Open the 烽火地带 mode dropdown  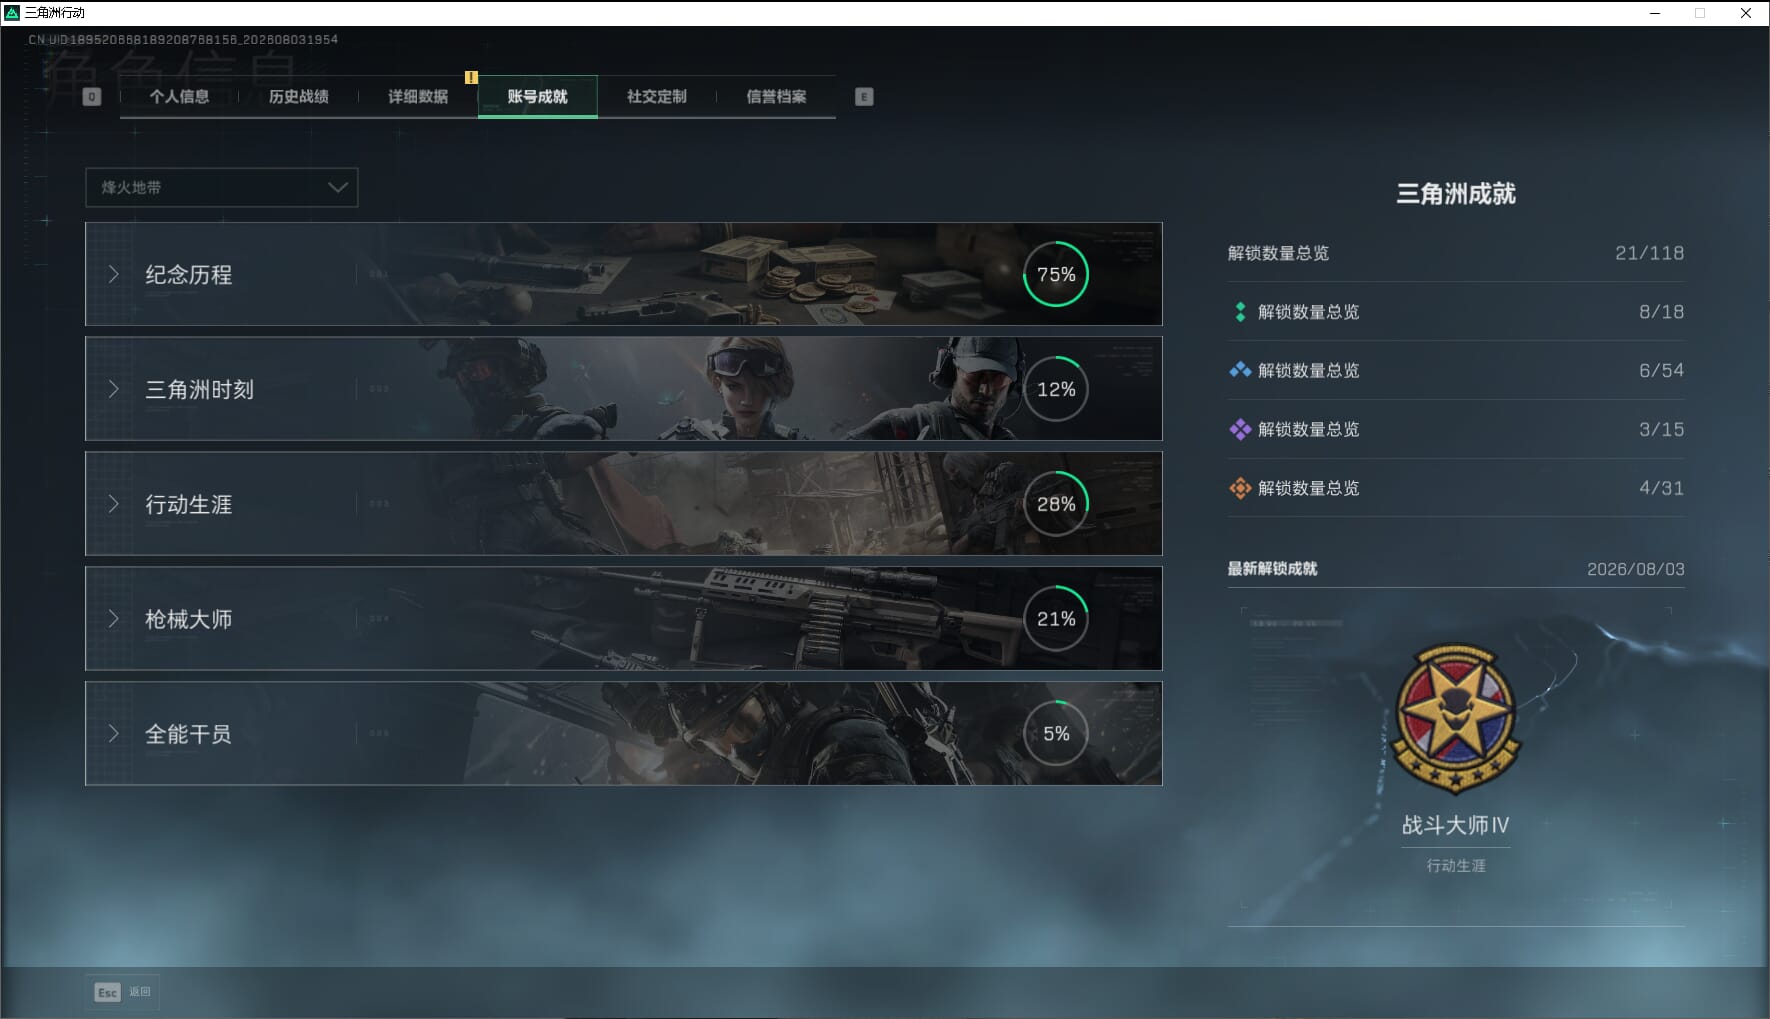tap(222, 188)
